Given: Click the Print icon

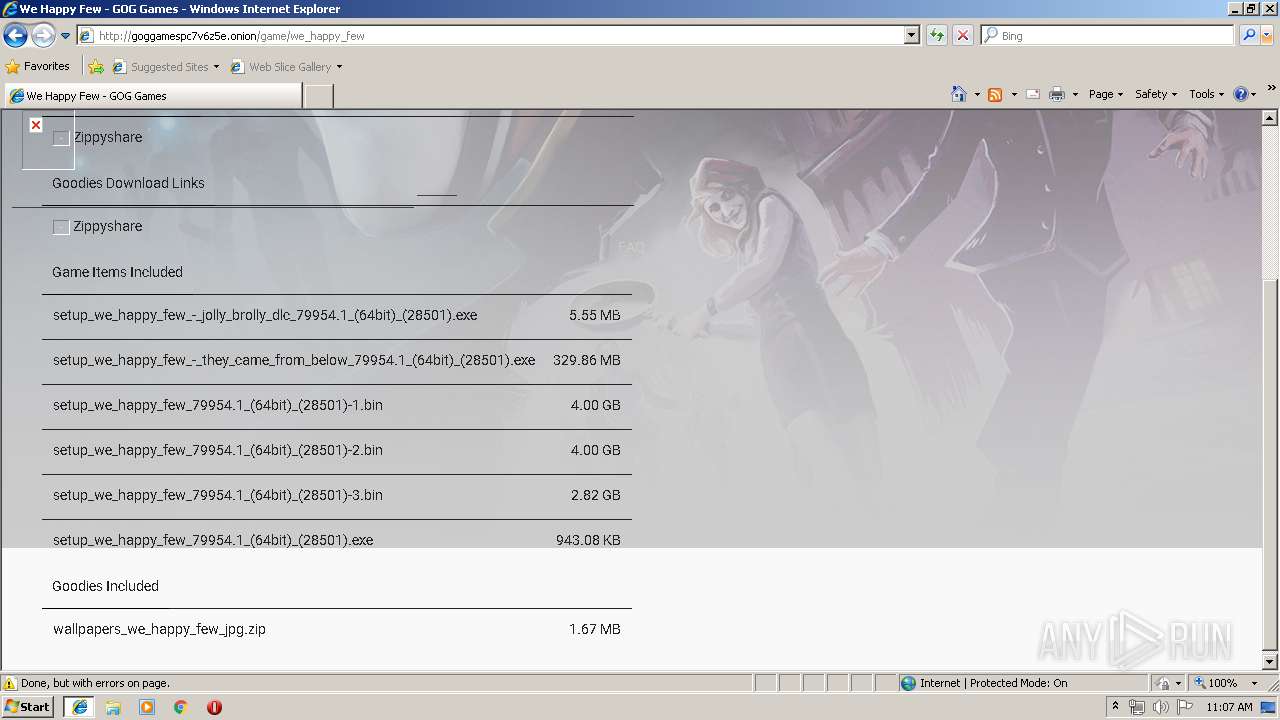Looking at the screenshot, I should click(x=1057, y=94).
